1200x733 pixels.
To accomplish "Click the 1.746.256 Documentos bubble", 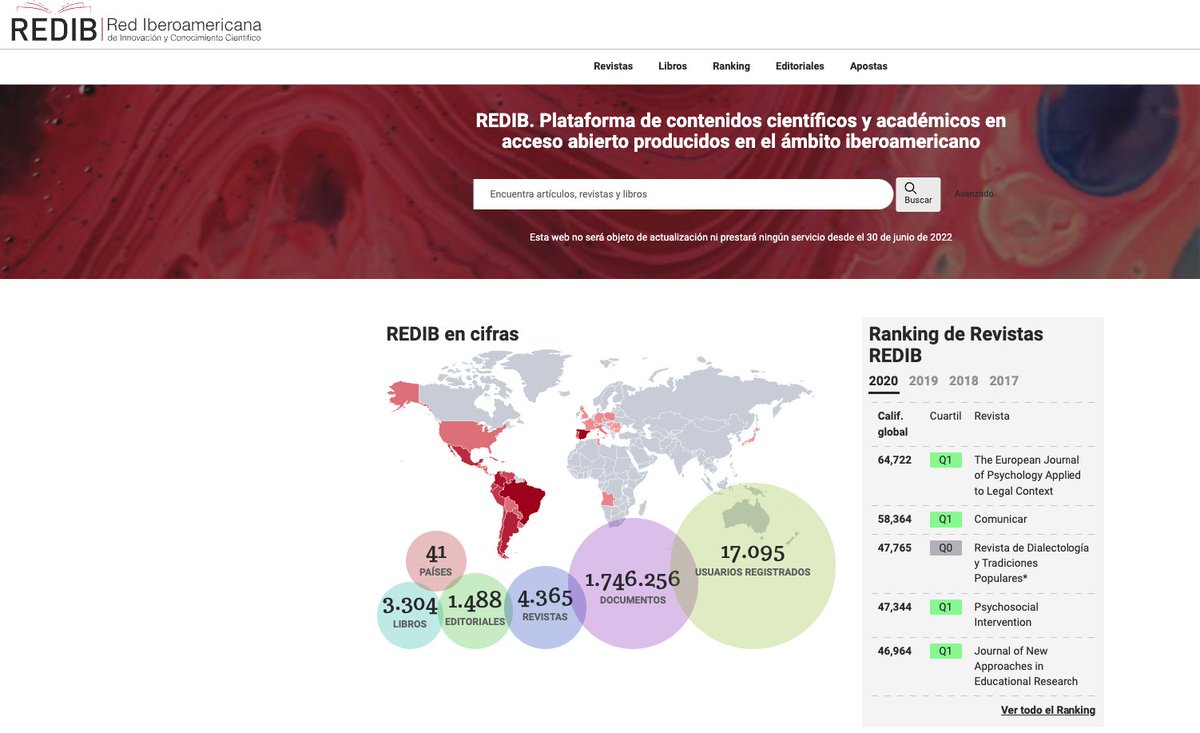I will [632, 583].
